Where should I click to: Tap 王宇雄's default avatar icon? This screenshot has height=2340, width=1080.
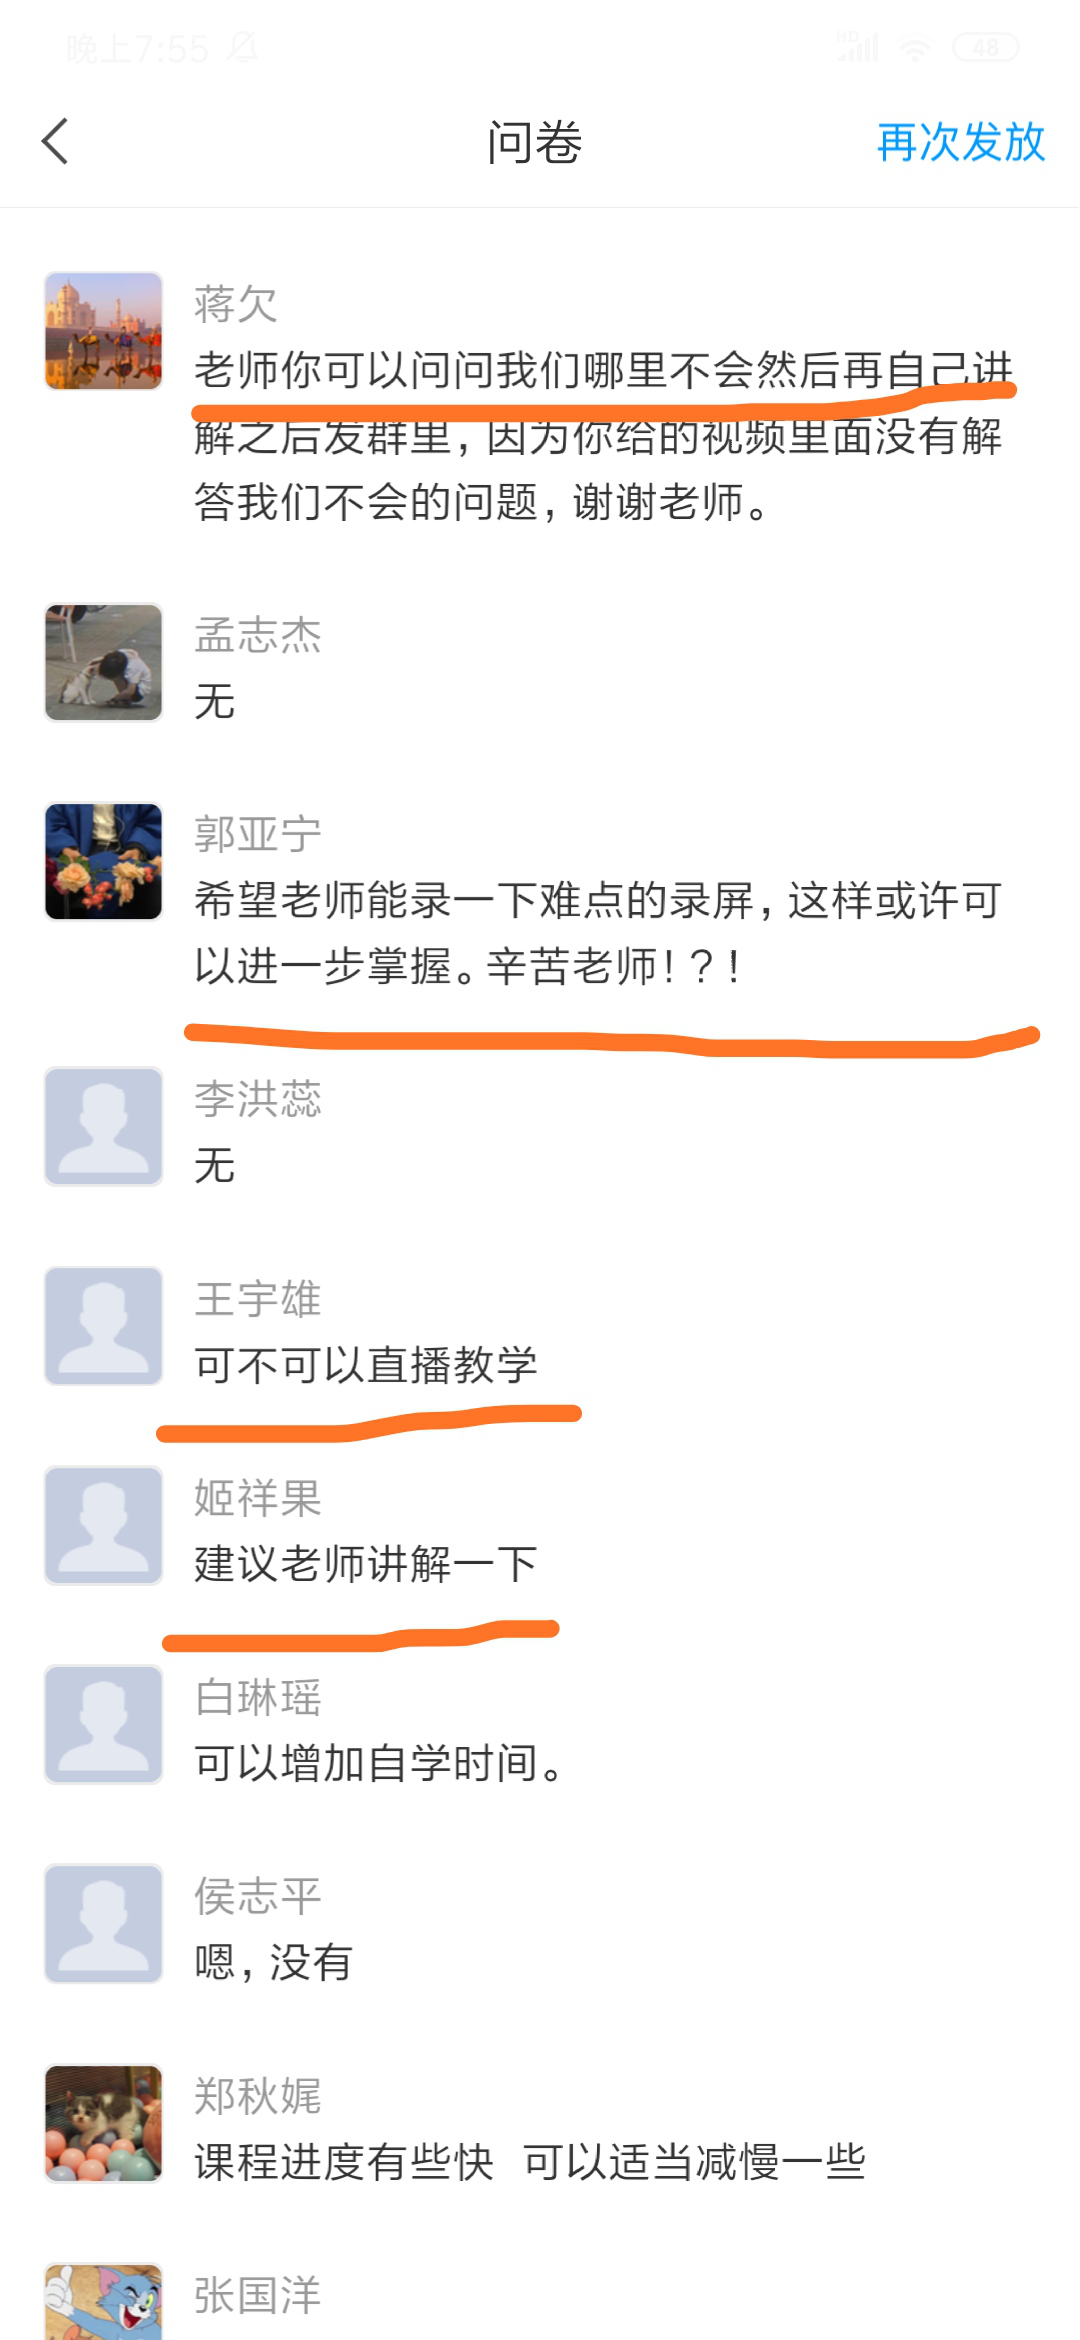104,1326
